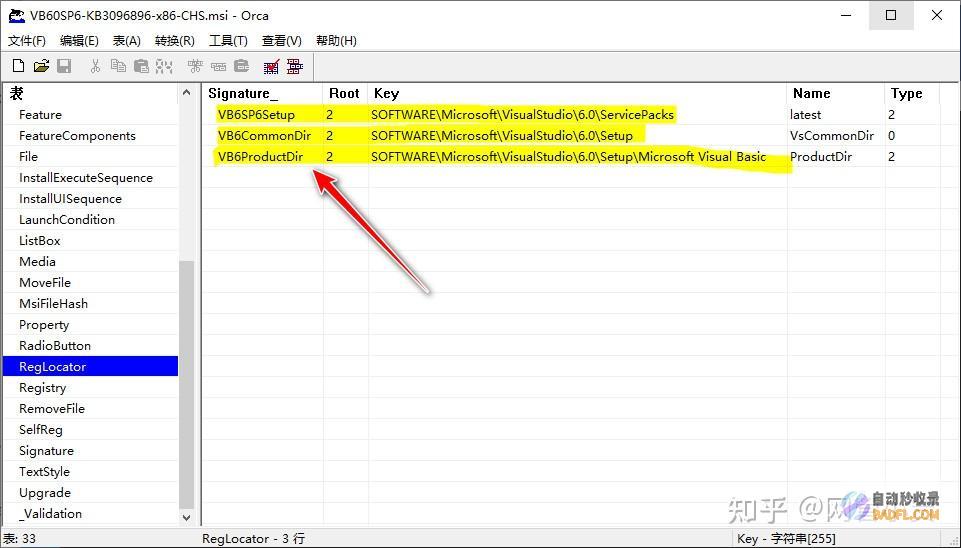Select the TextStyle table

(44, 472)
